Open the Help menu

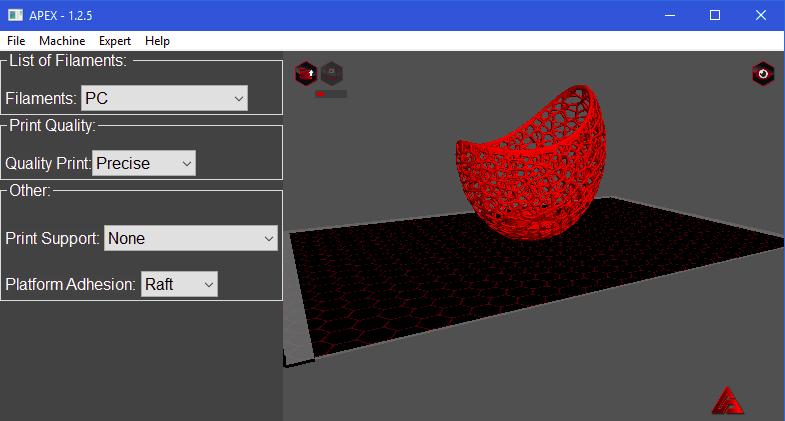coord(157,41)
